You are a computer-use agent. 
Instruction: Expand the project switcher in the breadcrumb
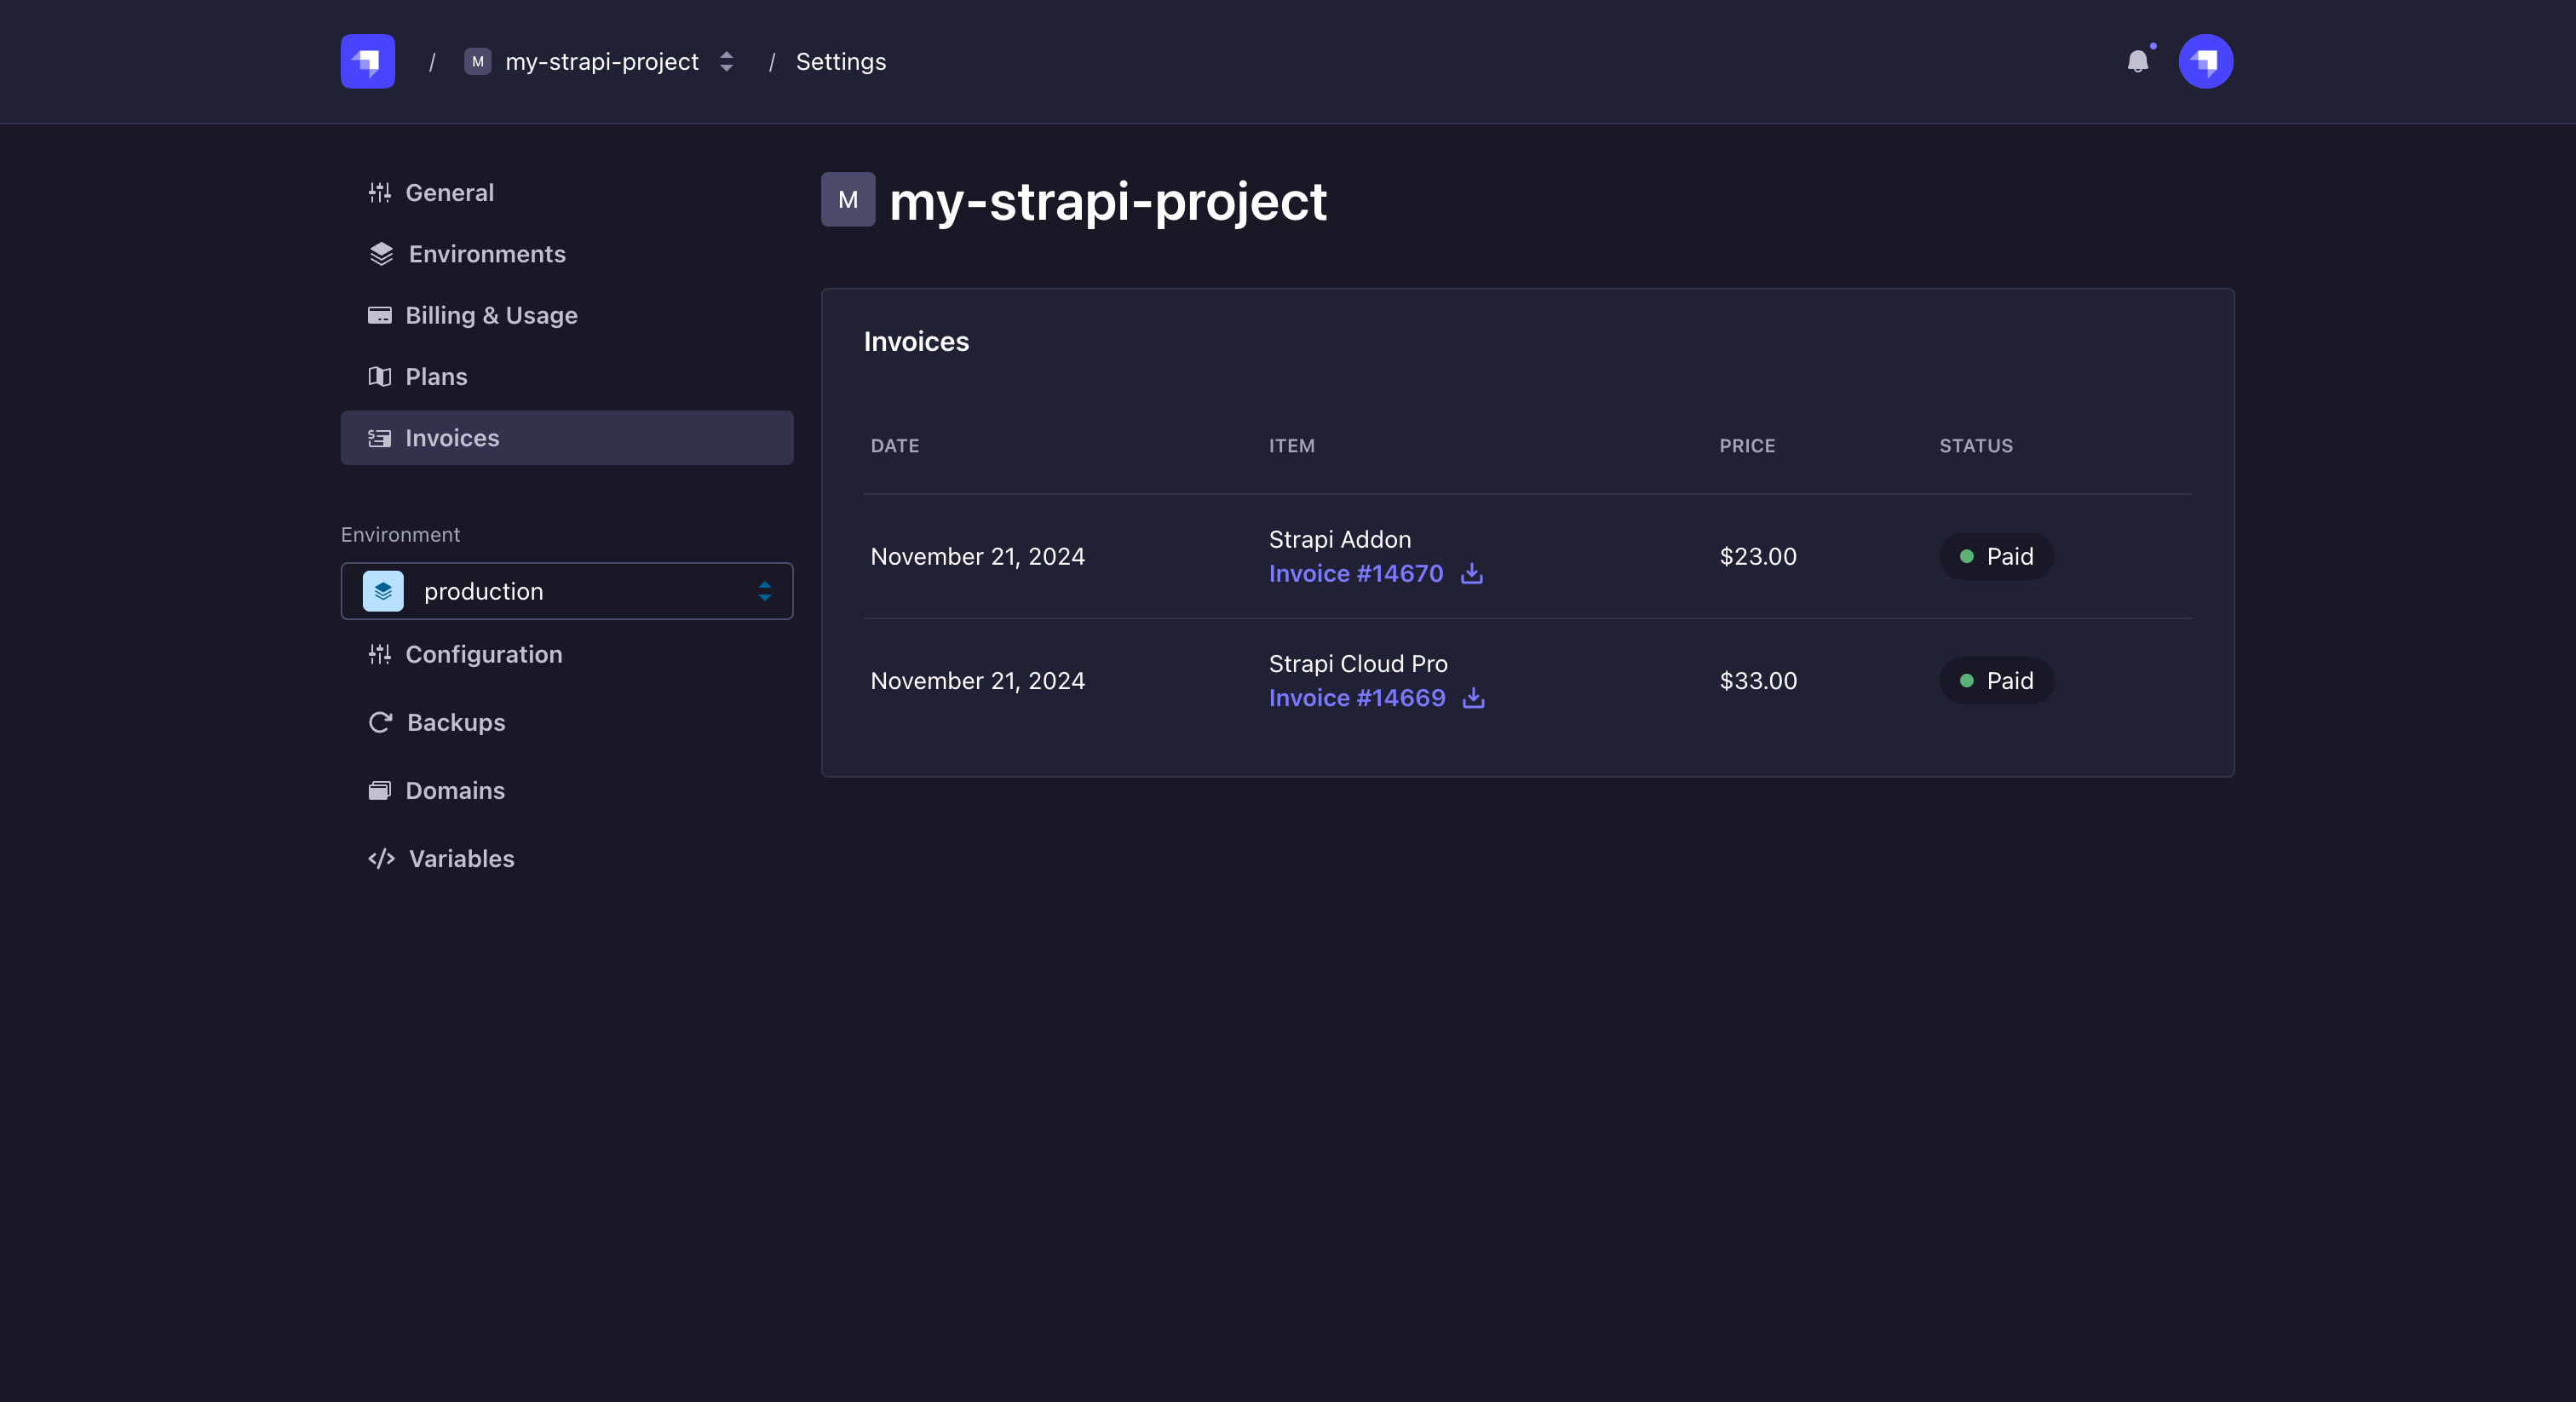click(727, 61)
